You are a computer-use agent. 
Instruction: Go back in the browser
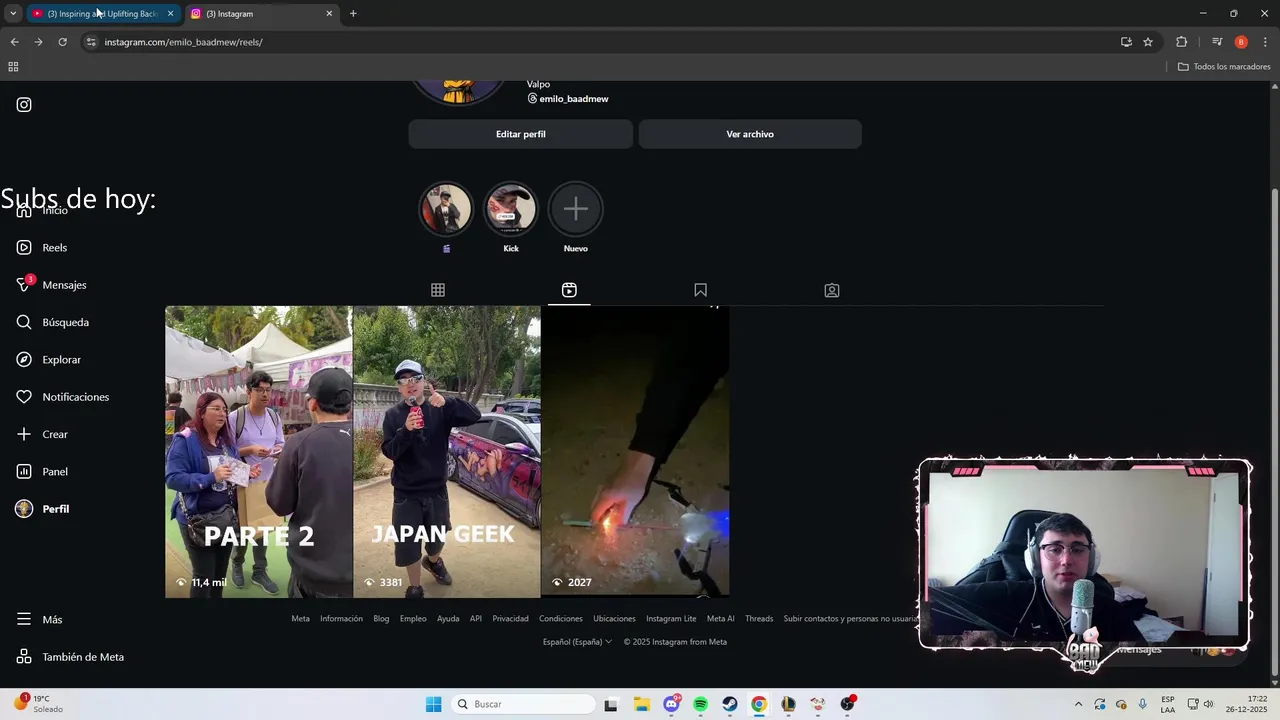14,42
